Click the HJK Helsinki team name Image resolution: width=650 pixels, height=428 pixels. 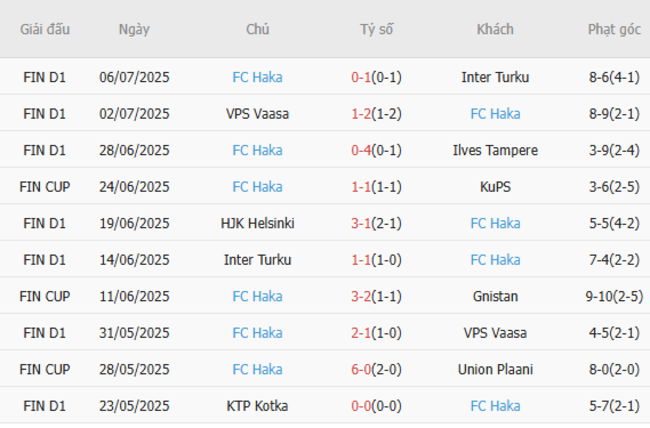point(258,223)
